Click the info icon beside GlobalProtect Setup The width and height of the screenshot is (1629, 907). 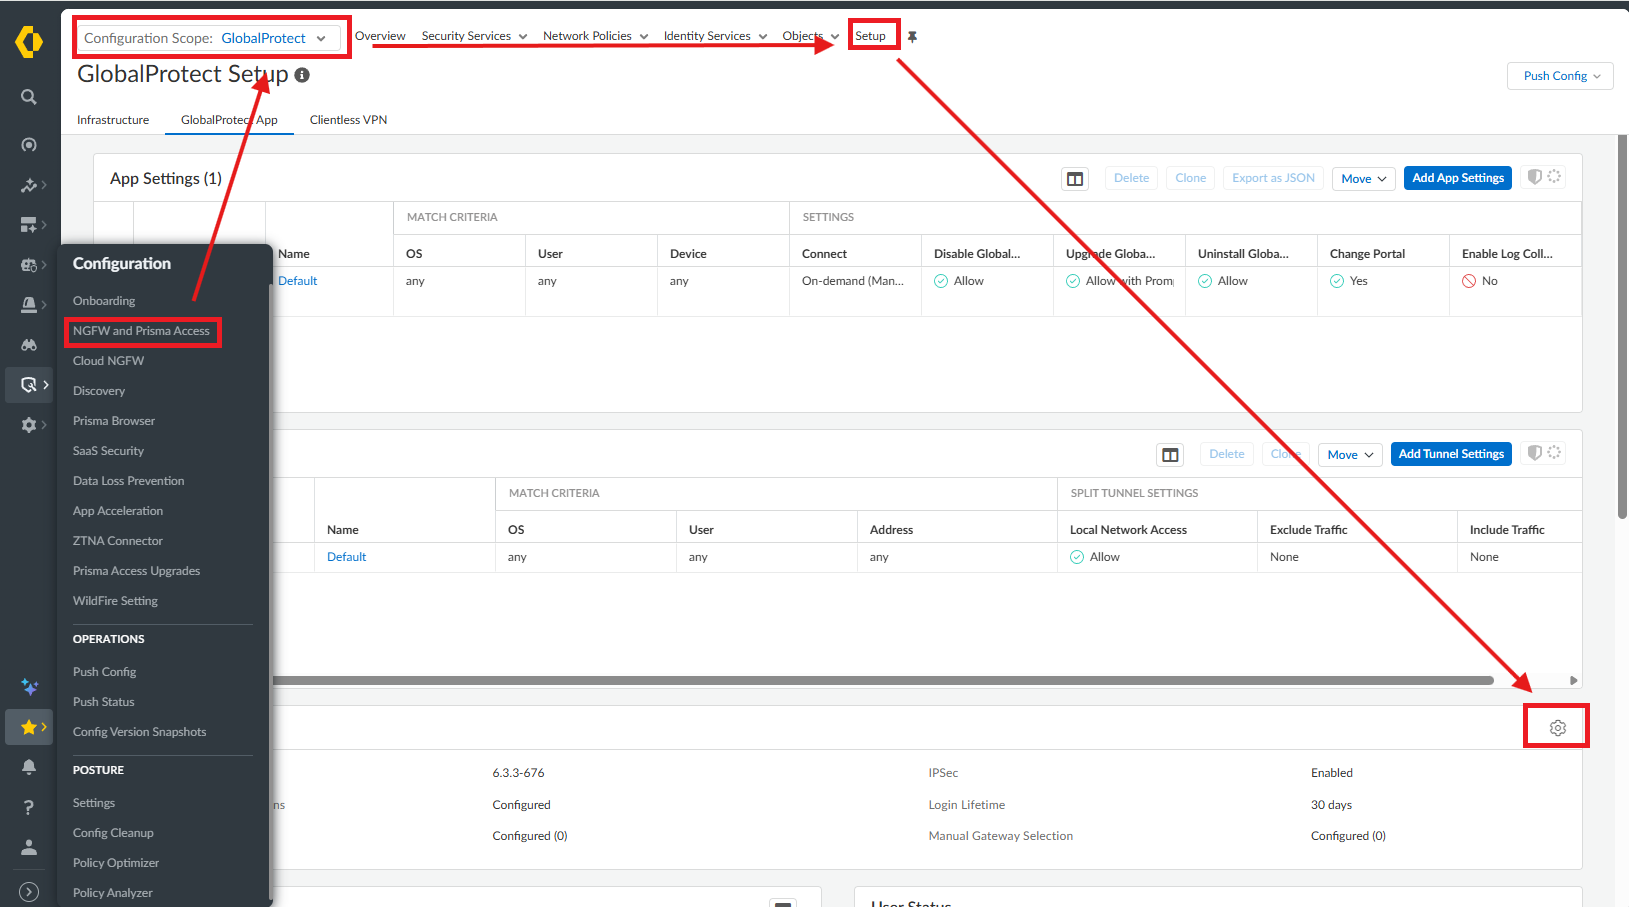pyautogui.click(x=302, y=75)
